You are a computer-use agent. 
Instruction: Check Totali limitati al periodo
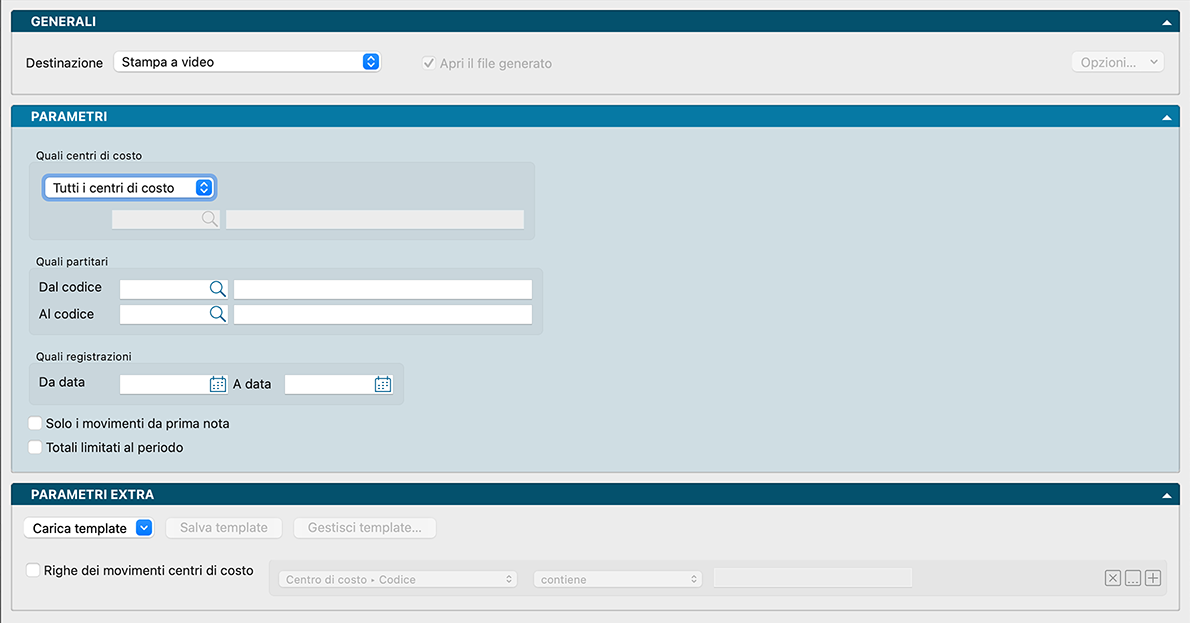[x=35, y=448]
